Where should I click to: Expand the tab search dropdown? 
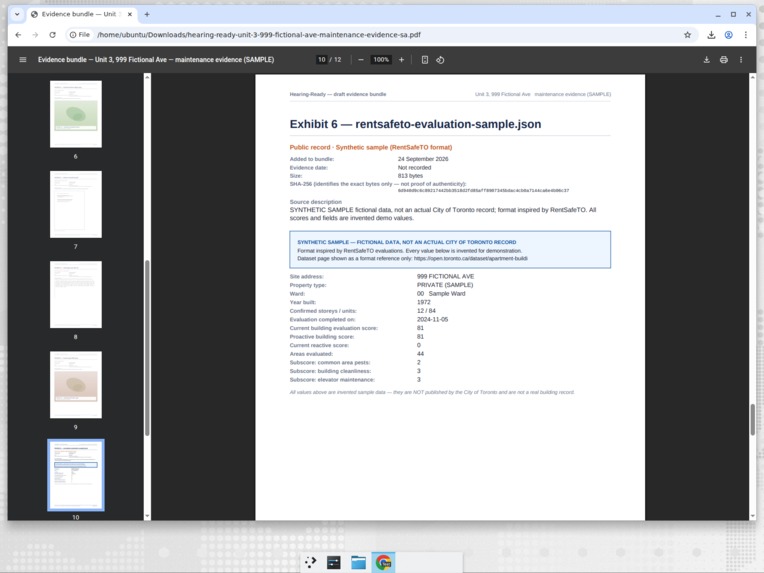17,15
